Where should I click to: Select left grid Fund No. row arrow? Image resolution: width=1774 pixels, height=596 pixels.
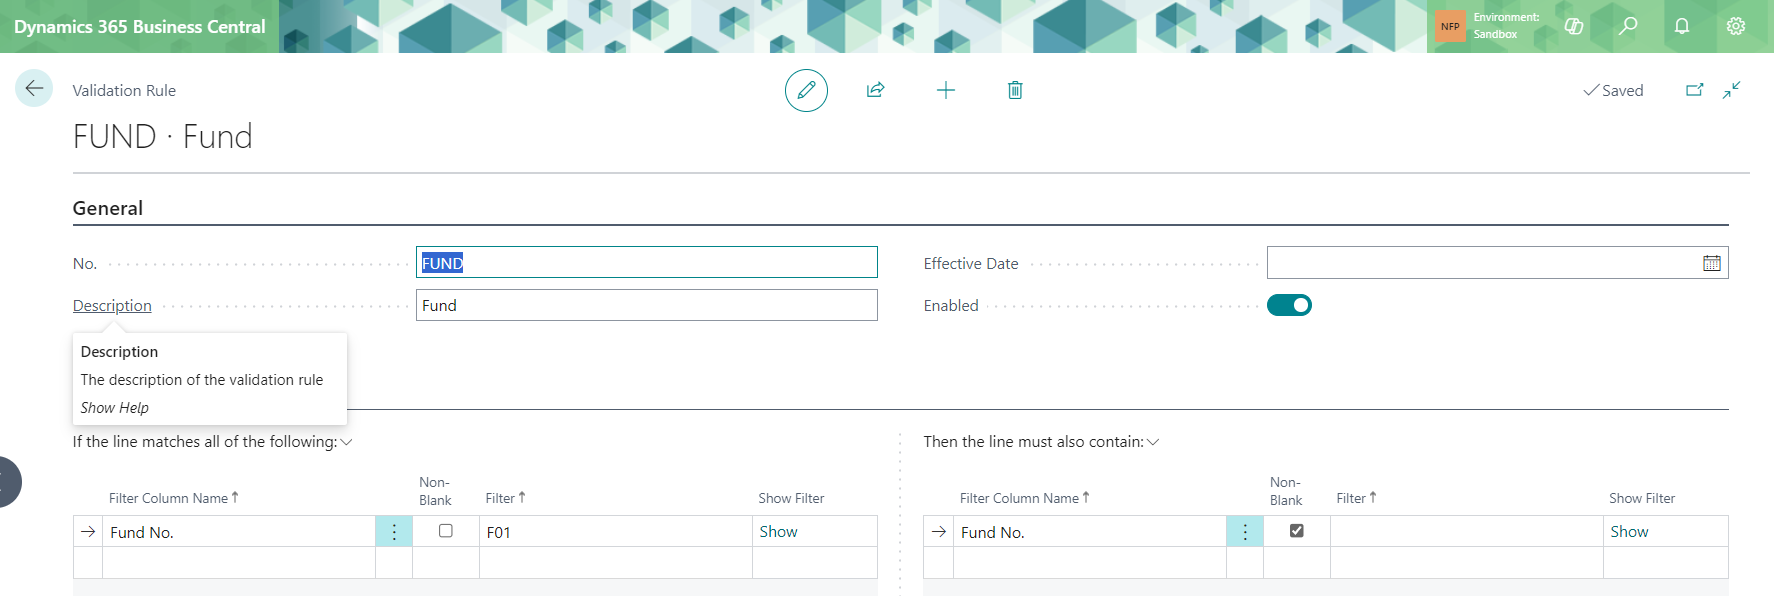click(x=88, y=532)
